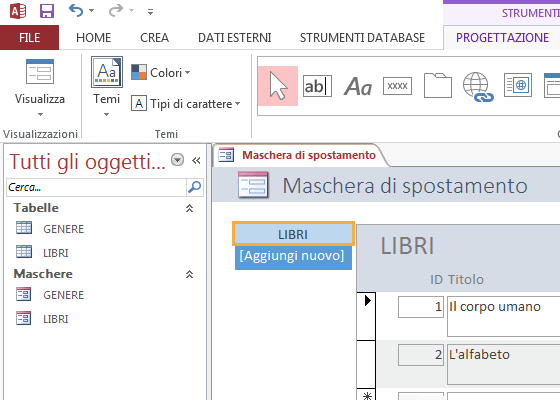Select the Text Box control tool
The height and width of the screenshot is (400, 560).
point(317,86)
